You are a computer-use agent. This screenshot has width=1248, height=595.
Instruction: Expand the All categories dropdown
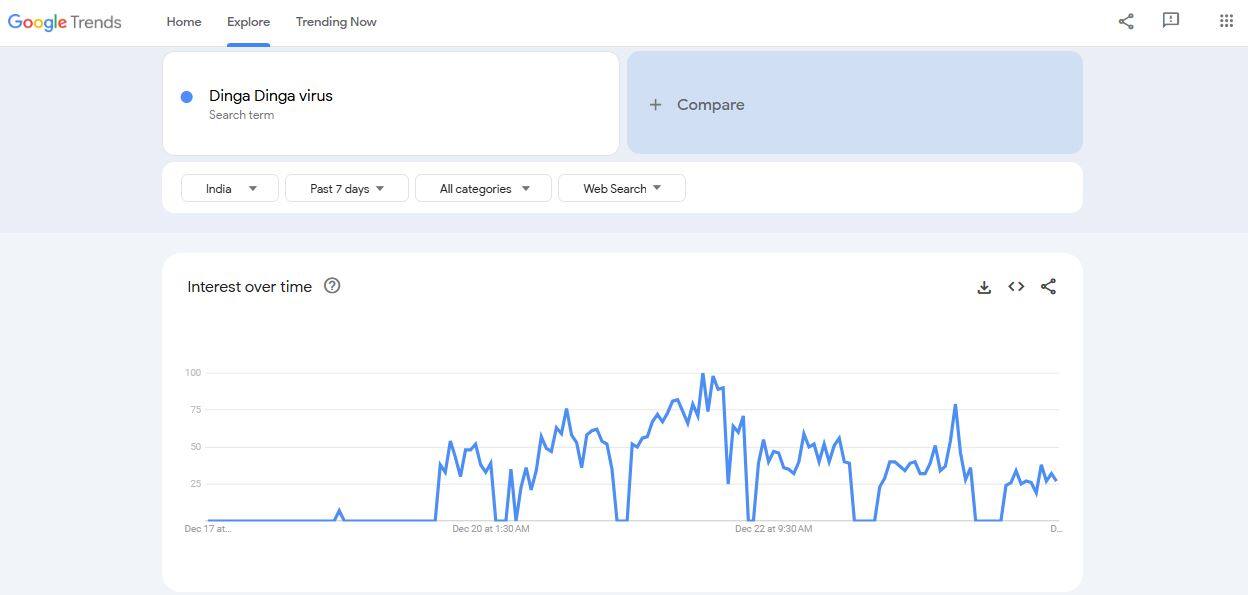coord(484,188)
